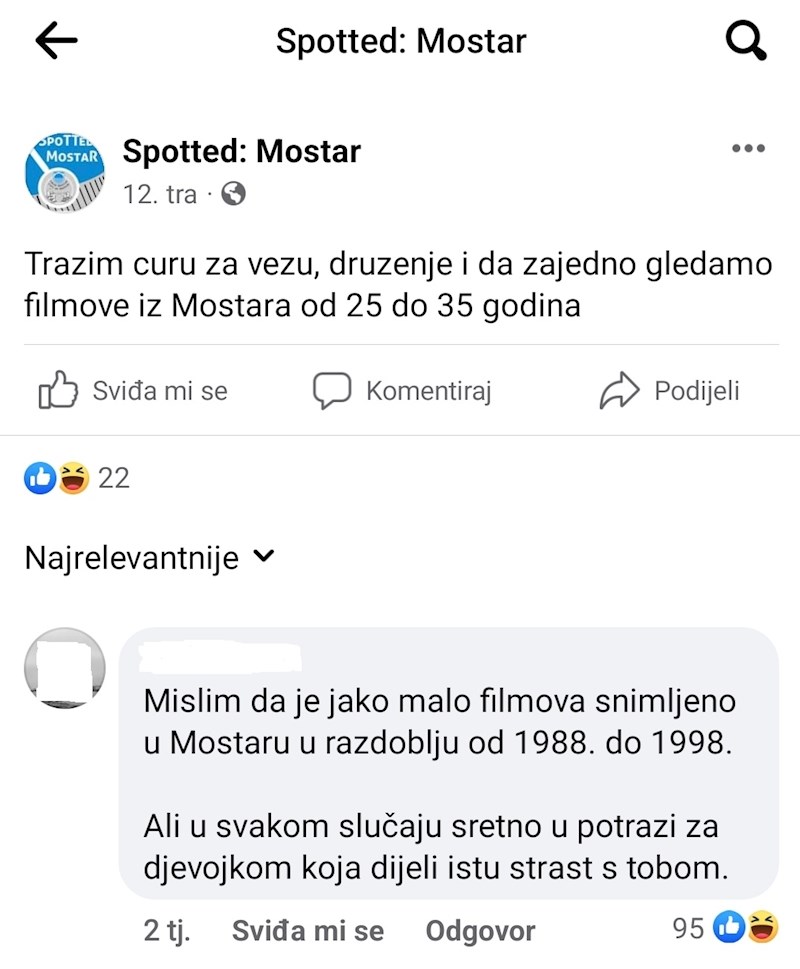This screenshot has height=969, width=800.
Task: Tap the globe public-visibility icon
Action: (232, 194)
